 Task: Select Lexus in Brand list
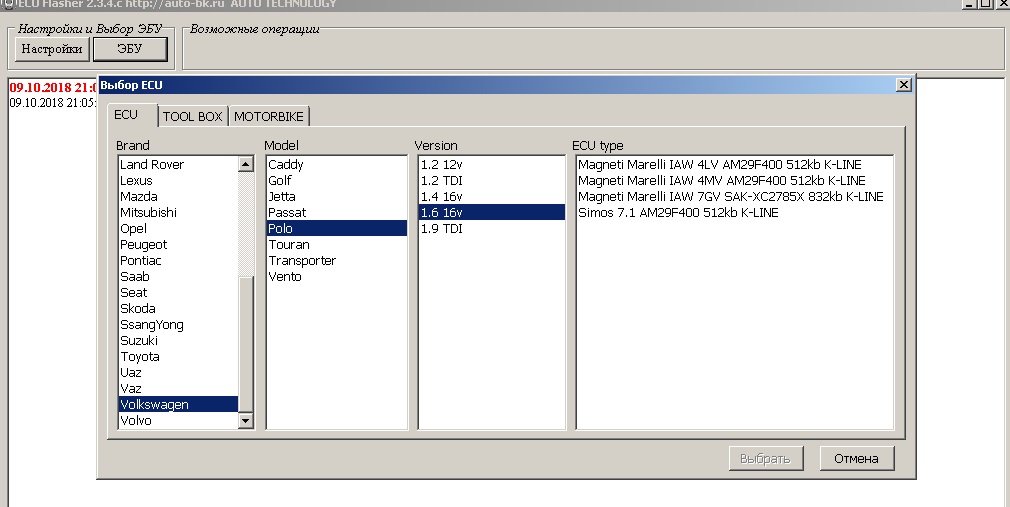pos(178,180)
